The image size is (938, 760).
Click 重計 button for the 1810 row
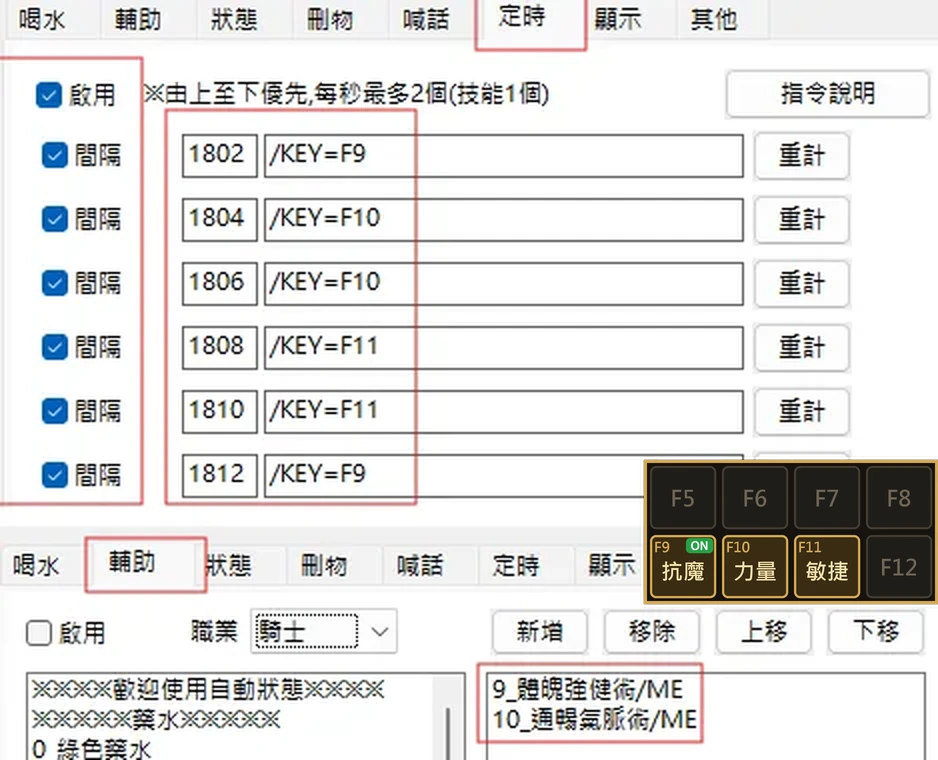802,412
